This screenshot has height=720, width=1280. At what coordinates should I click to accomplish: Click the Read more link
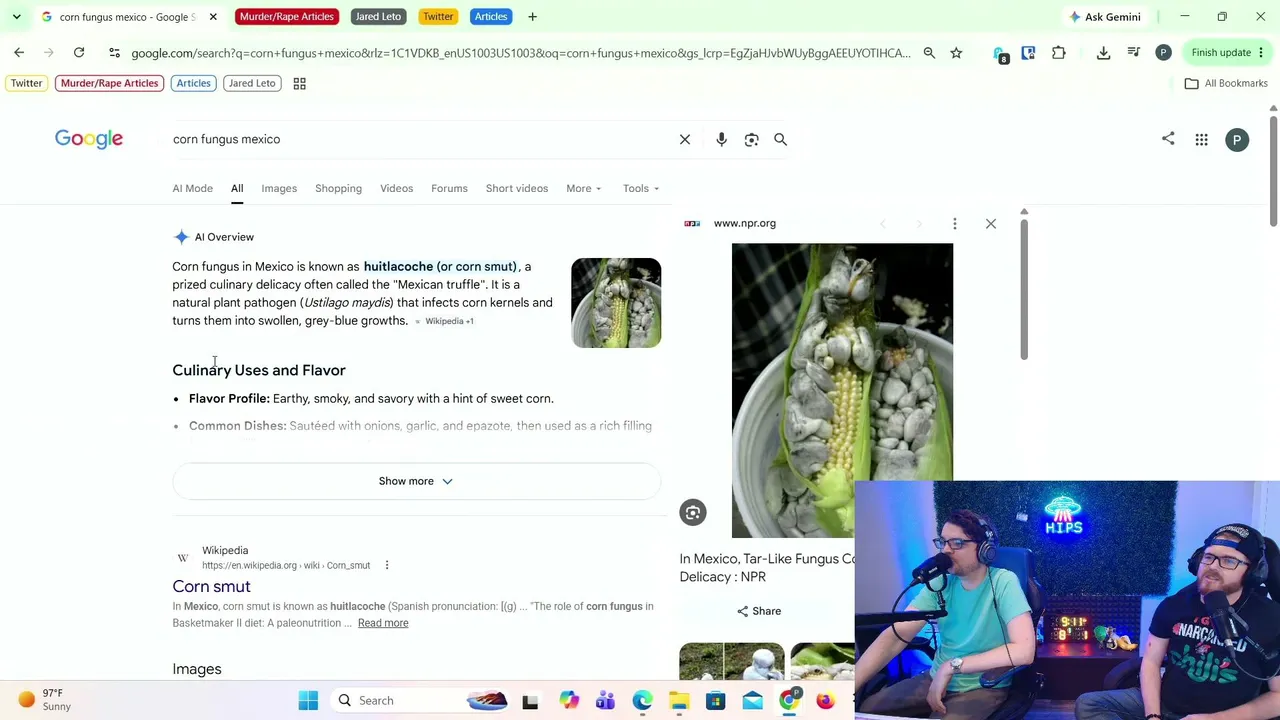coord(383,623)
